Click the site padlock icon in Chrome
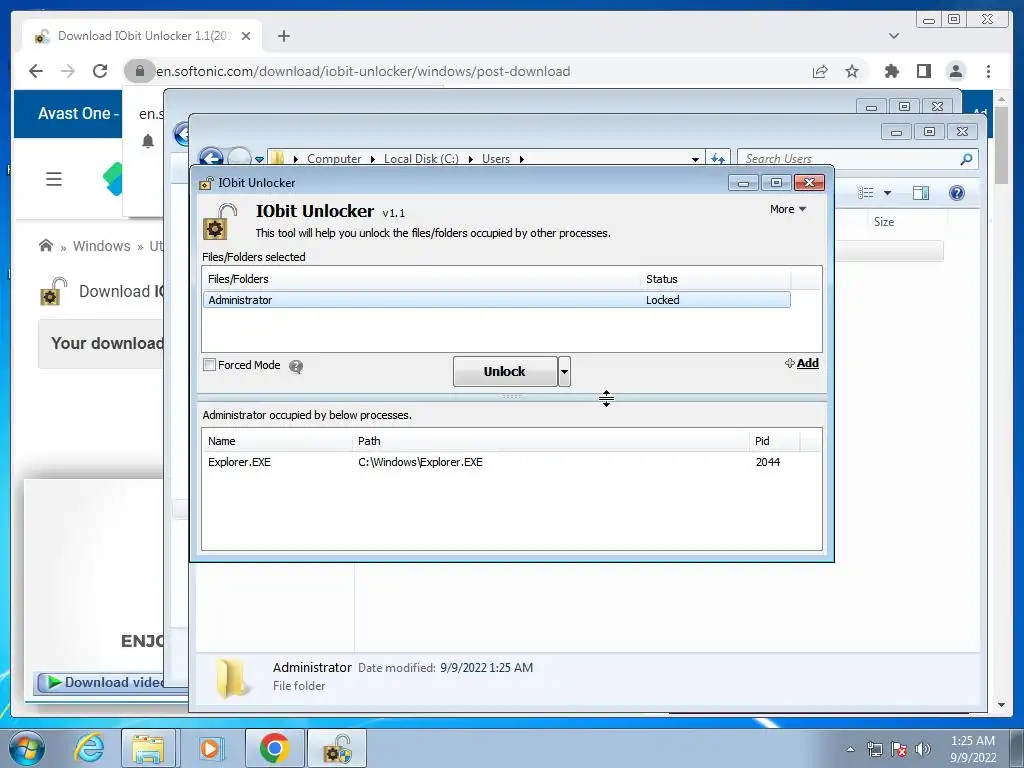Image resolution: width=1024 pixels, height=768 pixels. (140, 71)
